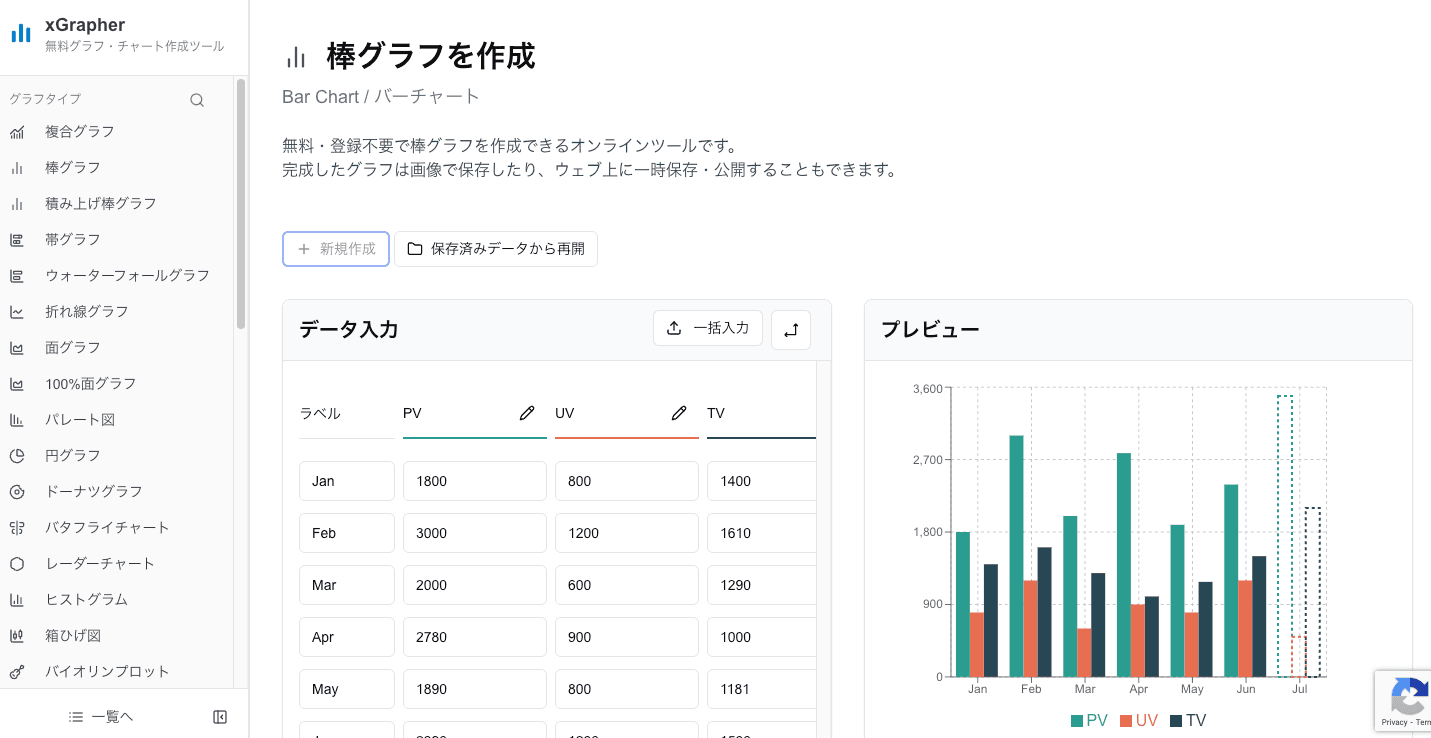The image size is (1431, 738).
Task: Click the teal PV legend color swatch
Action: (x=1078, y=719)
